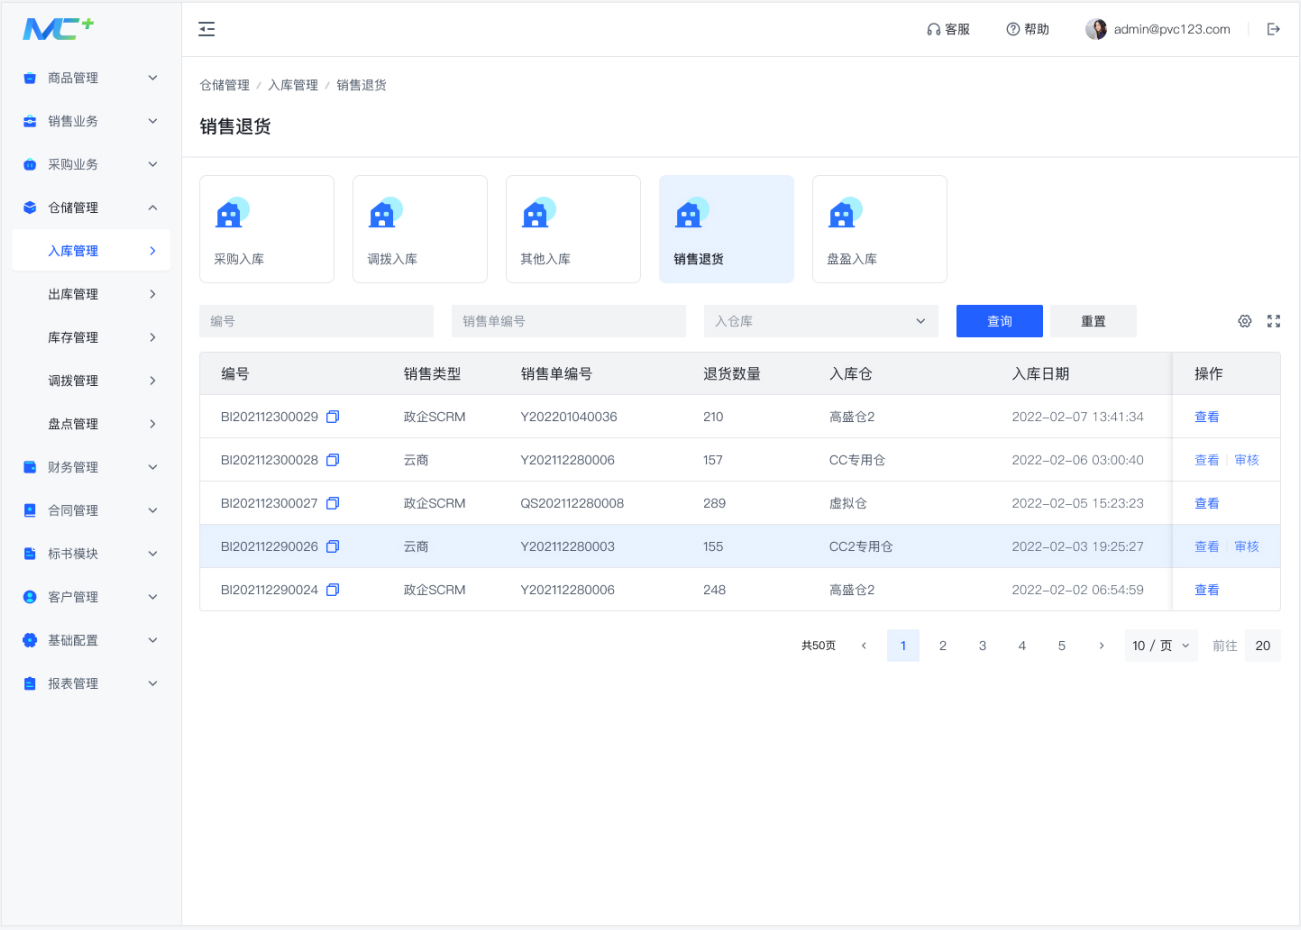The width and height of the screenshot is (1301, 930).
Task: Click the 商品管理 sidebar icon
Action: pyautogui.click(x=30, y=78)
